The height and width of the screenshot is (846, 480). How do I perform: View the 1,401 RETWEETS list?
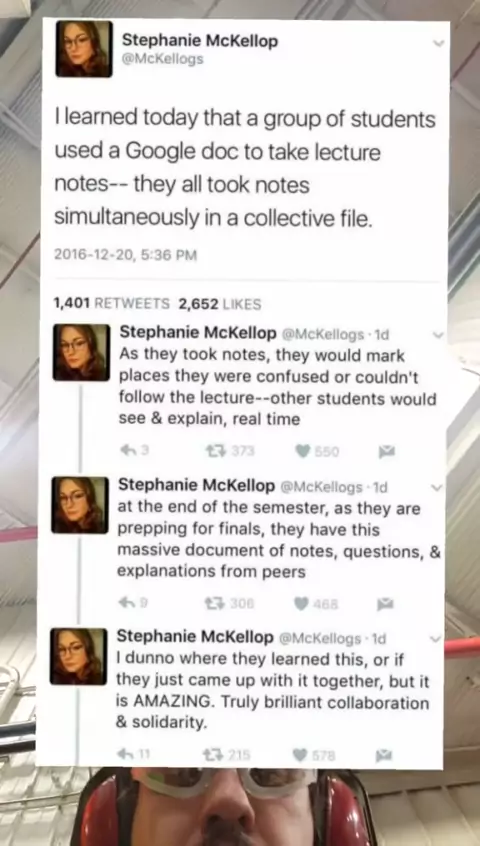point(112,304)
